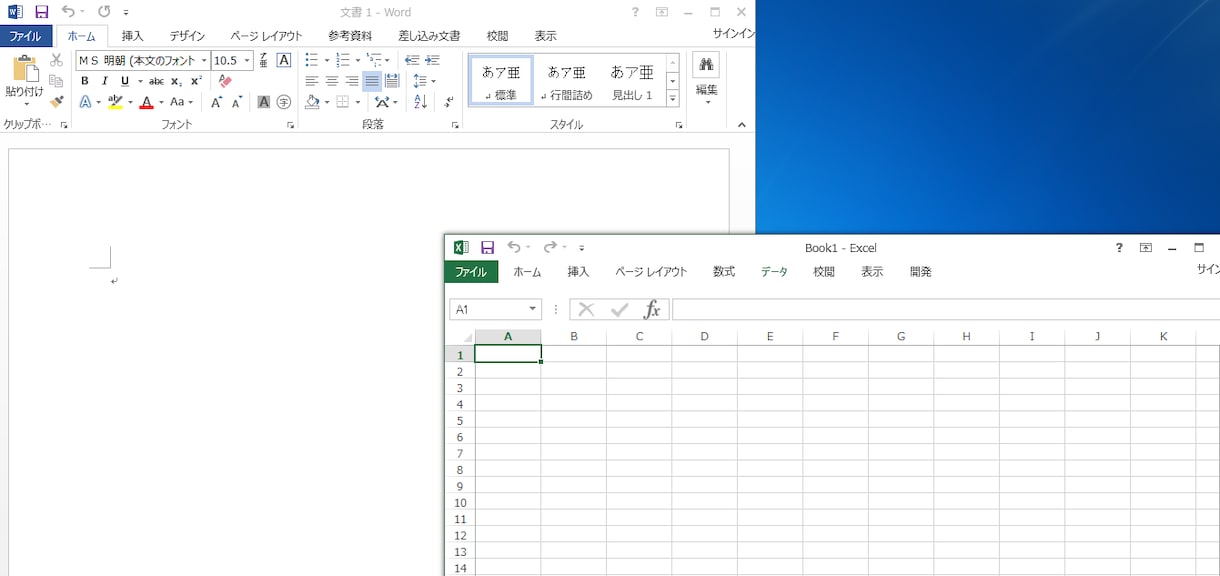Click サインイン in the Word window

(734, 34)
